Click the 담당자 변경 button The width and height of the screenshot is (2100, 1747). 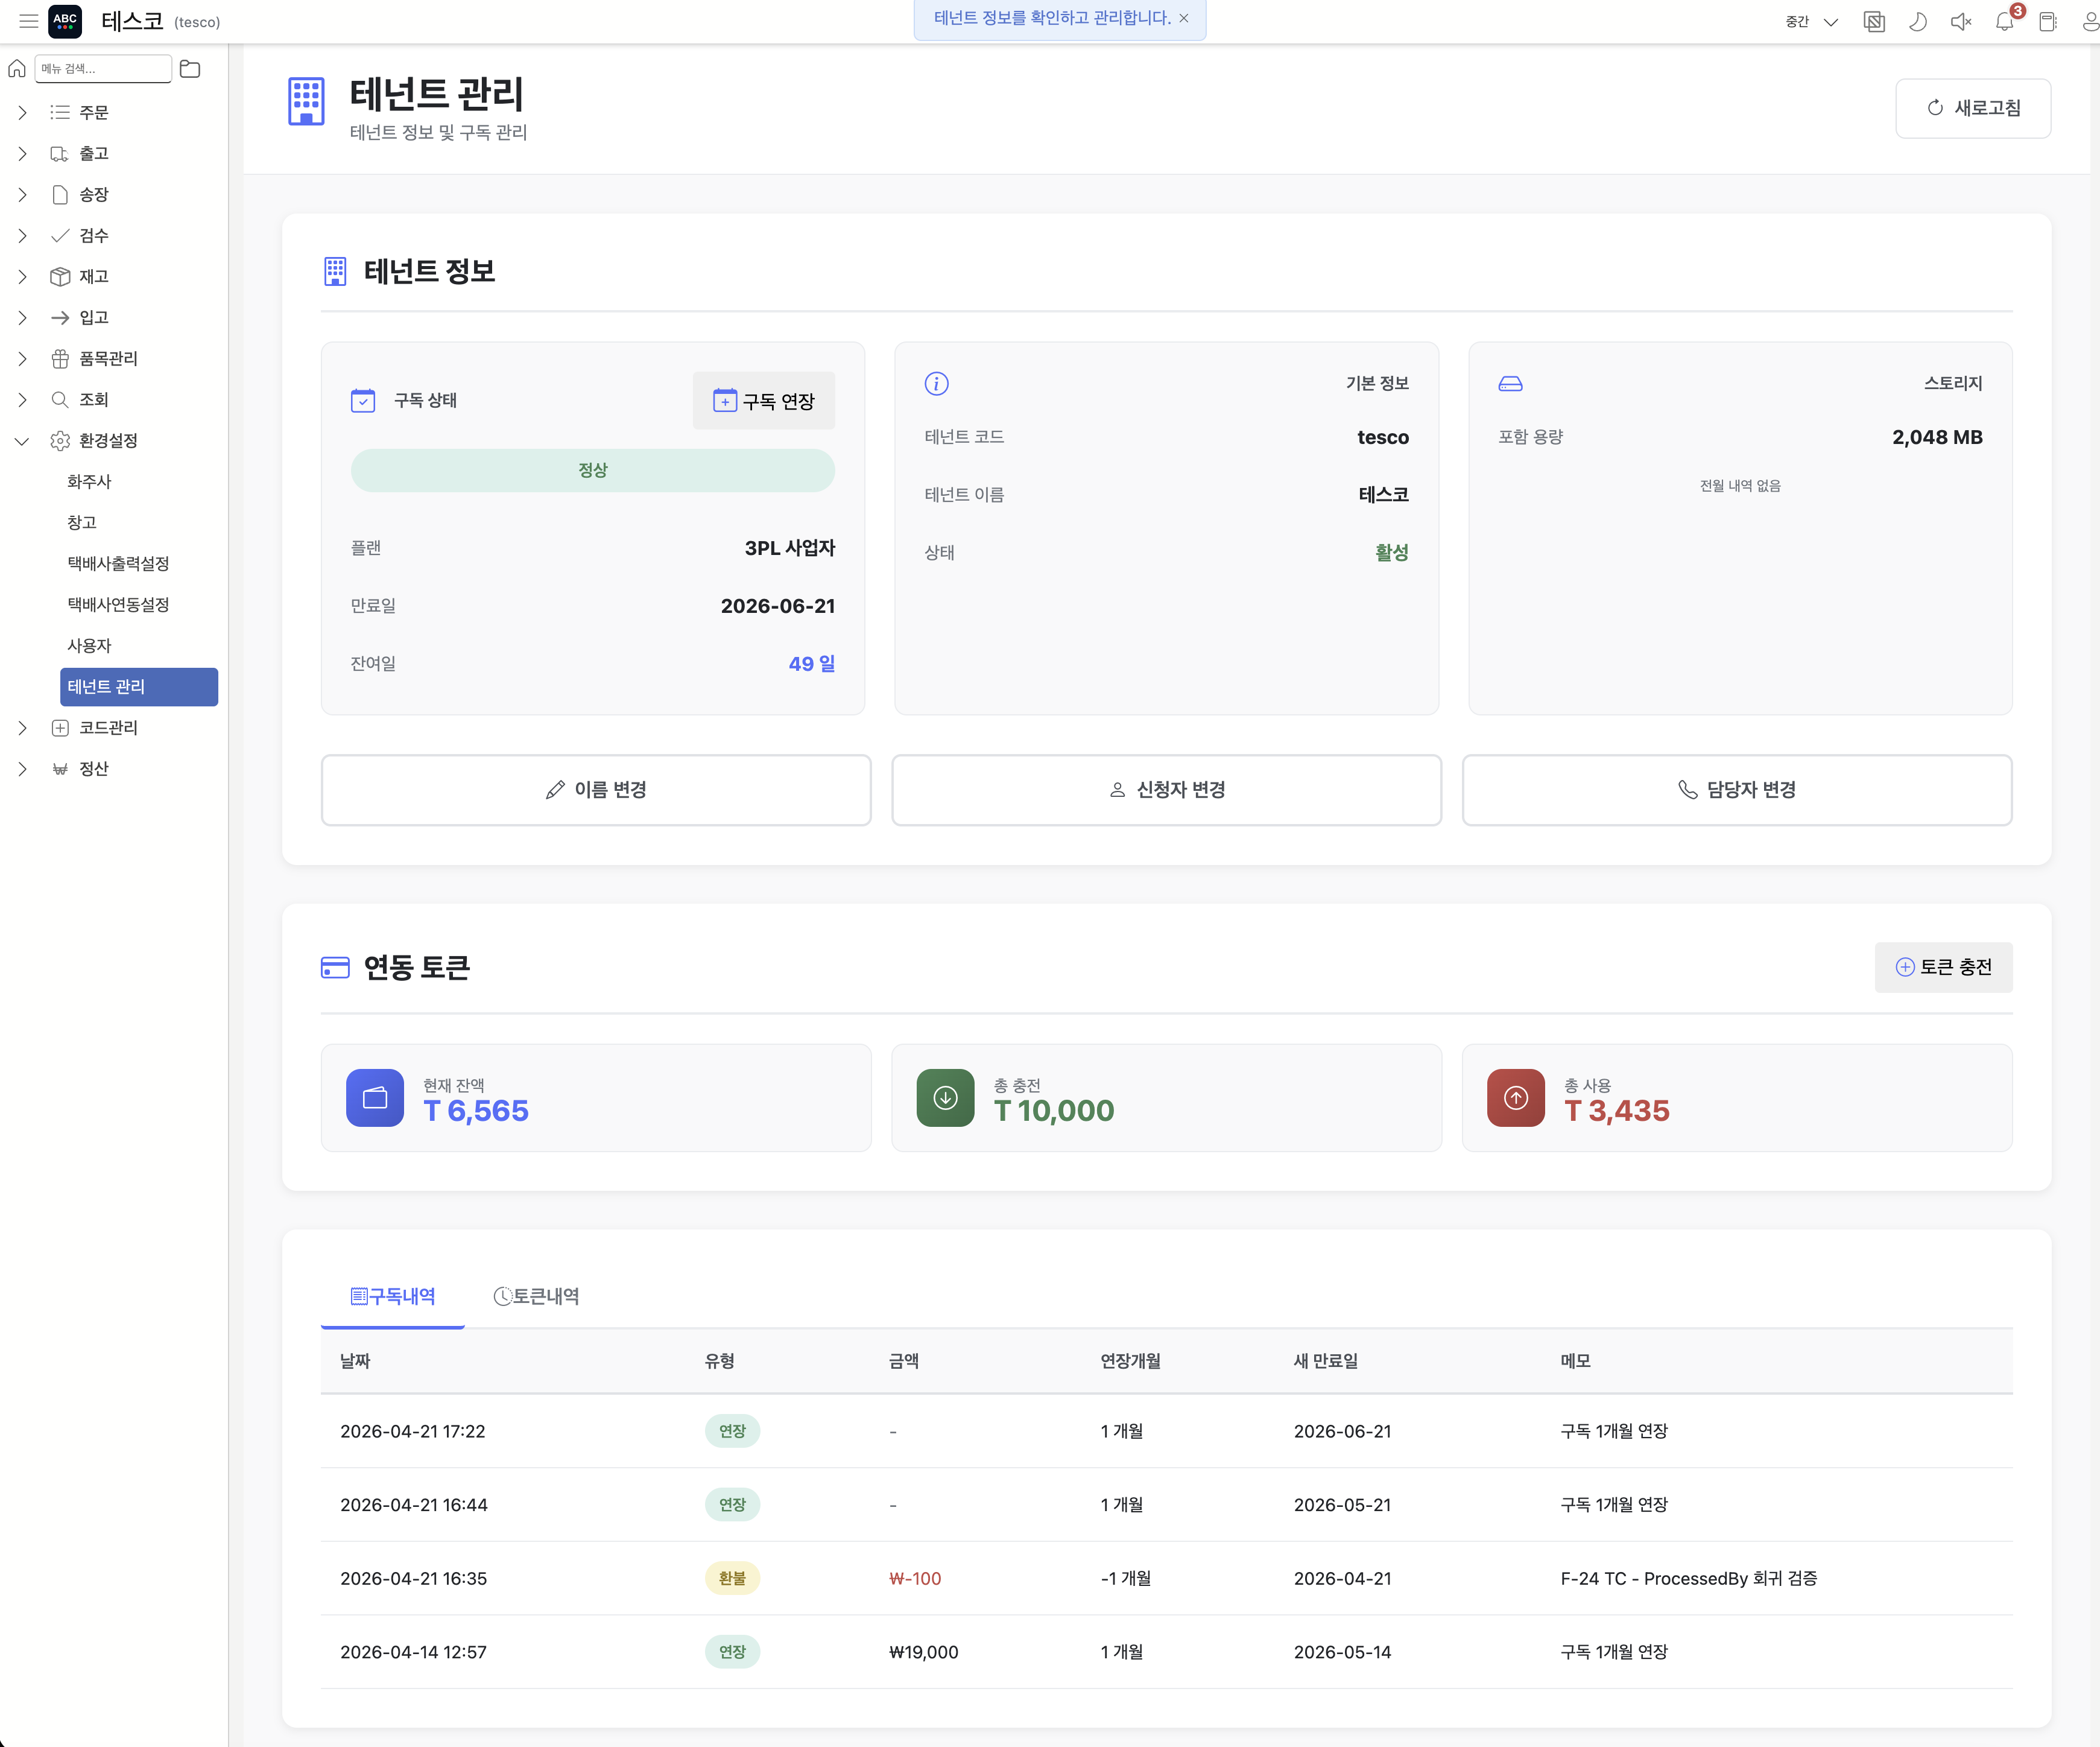click(1737, 790)
